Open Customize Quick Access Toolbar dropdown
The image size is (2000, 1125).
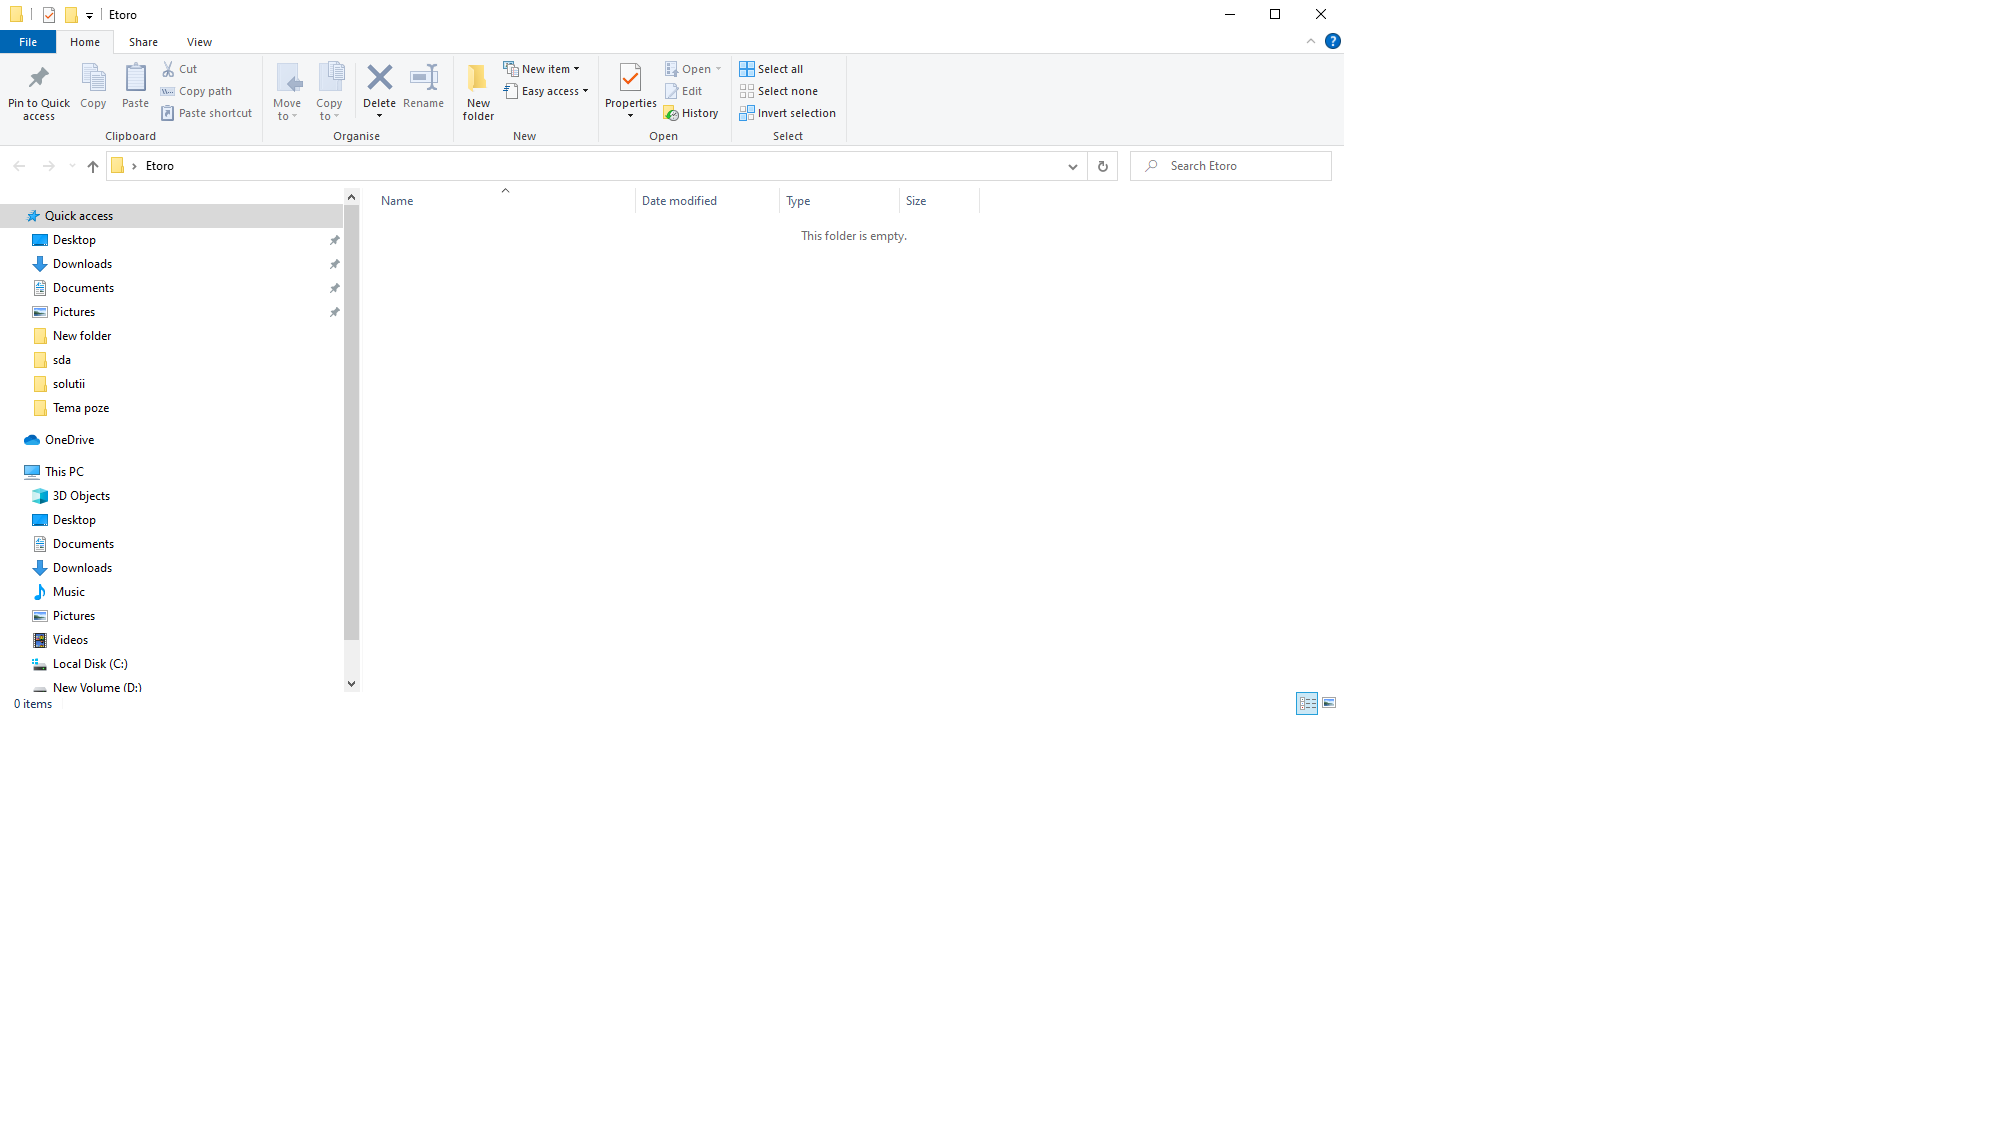89,15
